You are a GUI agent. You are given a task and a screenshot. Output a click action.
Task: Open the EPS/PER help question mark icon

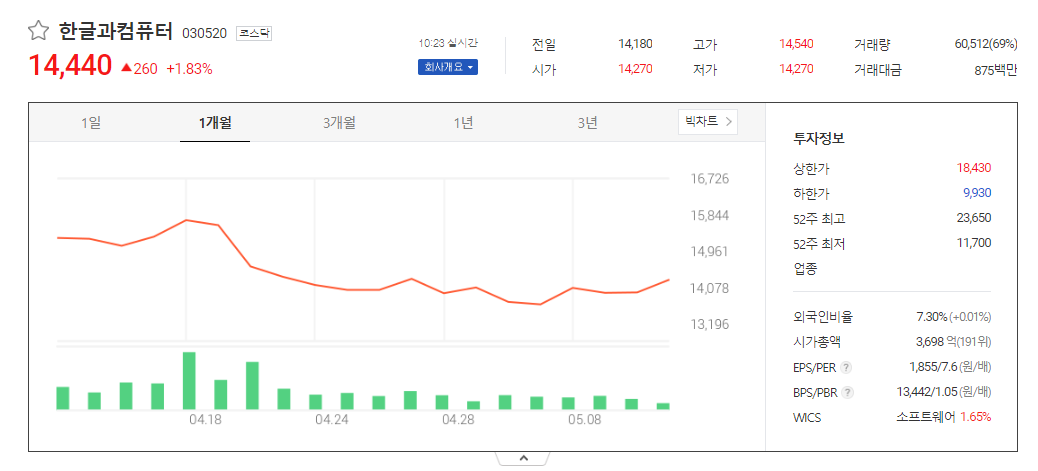pos(846,368)
